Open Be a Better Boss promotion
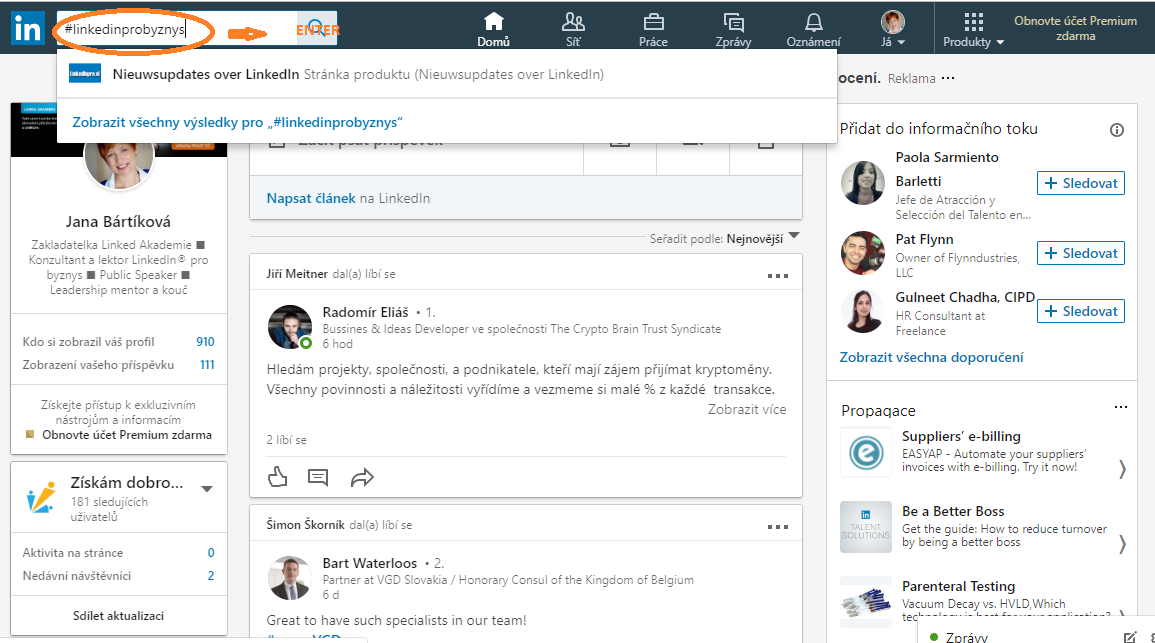 953,511
